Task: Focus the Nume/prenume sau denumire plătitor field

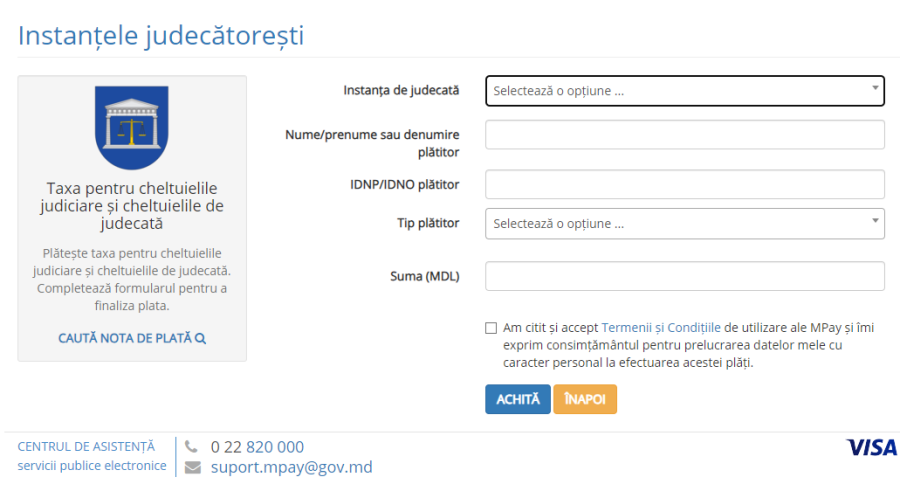Action: [685, 134]
